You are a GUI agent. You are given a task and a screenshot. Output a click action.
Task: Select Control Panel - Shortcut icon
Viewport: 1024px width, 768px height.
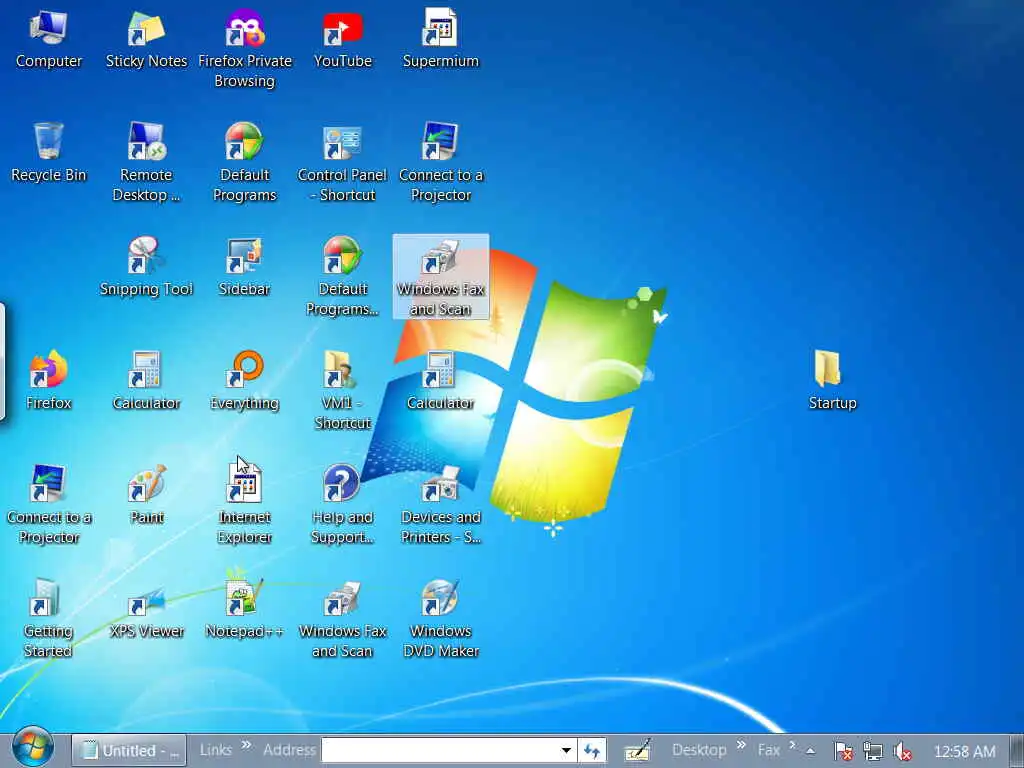(x=342, y=163)
